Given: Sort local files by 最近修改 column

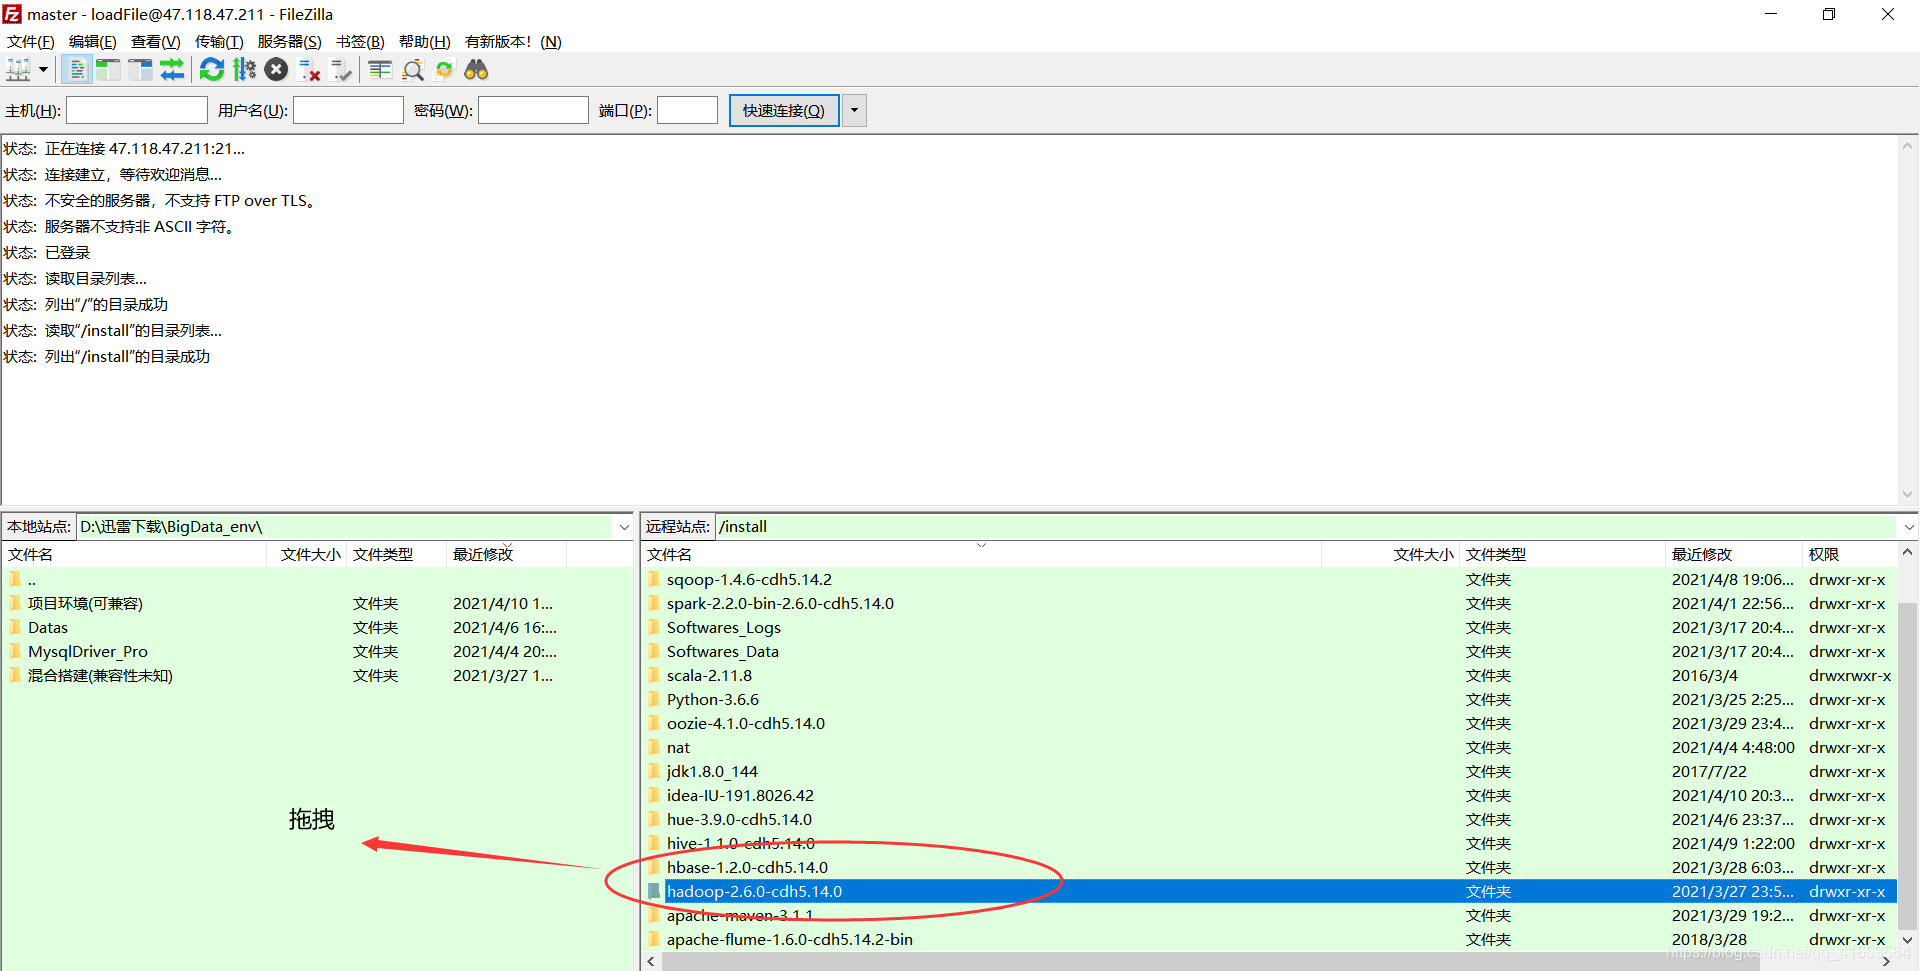Looking at the screenshot, I should tap(506, 554).
